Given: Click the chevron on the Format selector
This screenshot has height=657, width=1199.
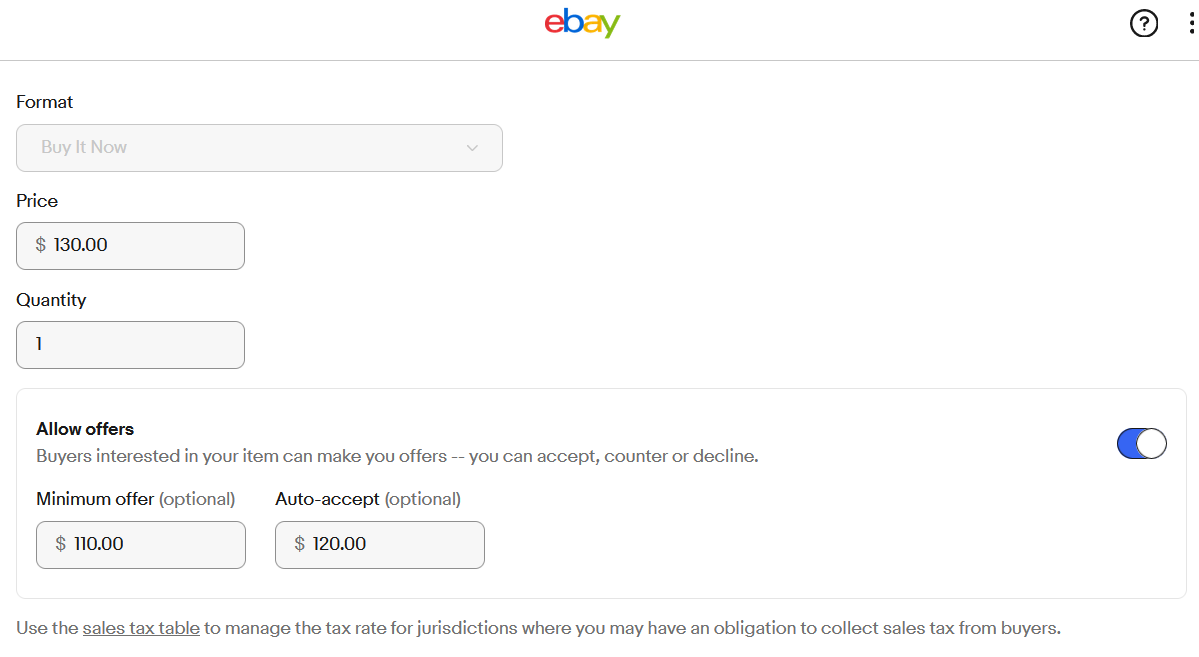Looking at the screenshot, I should [x=472, y=147].
